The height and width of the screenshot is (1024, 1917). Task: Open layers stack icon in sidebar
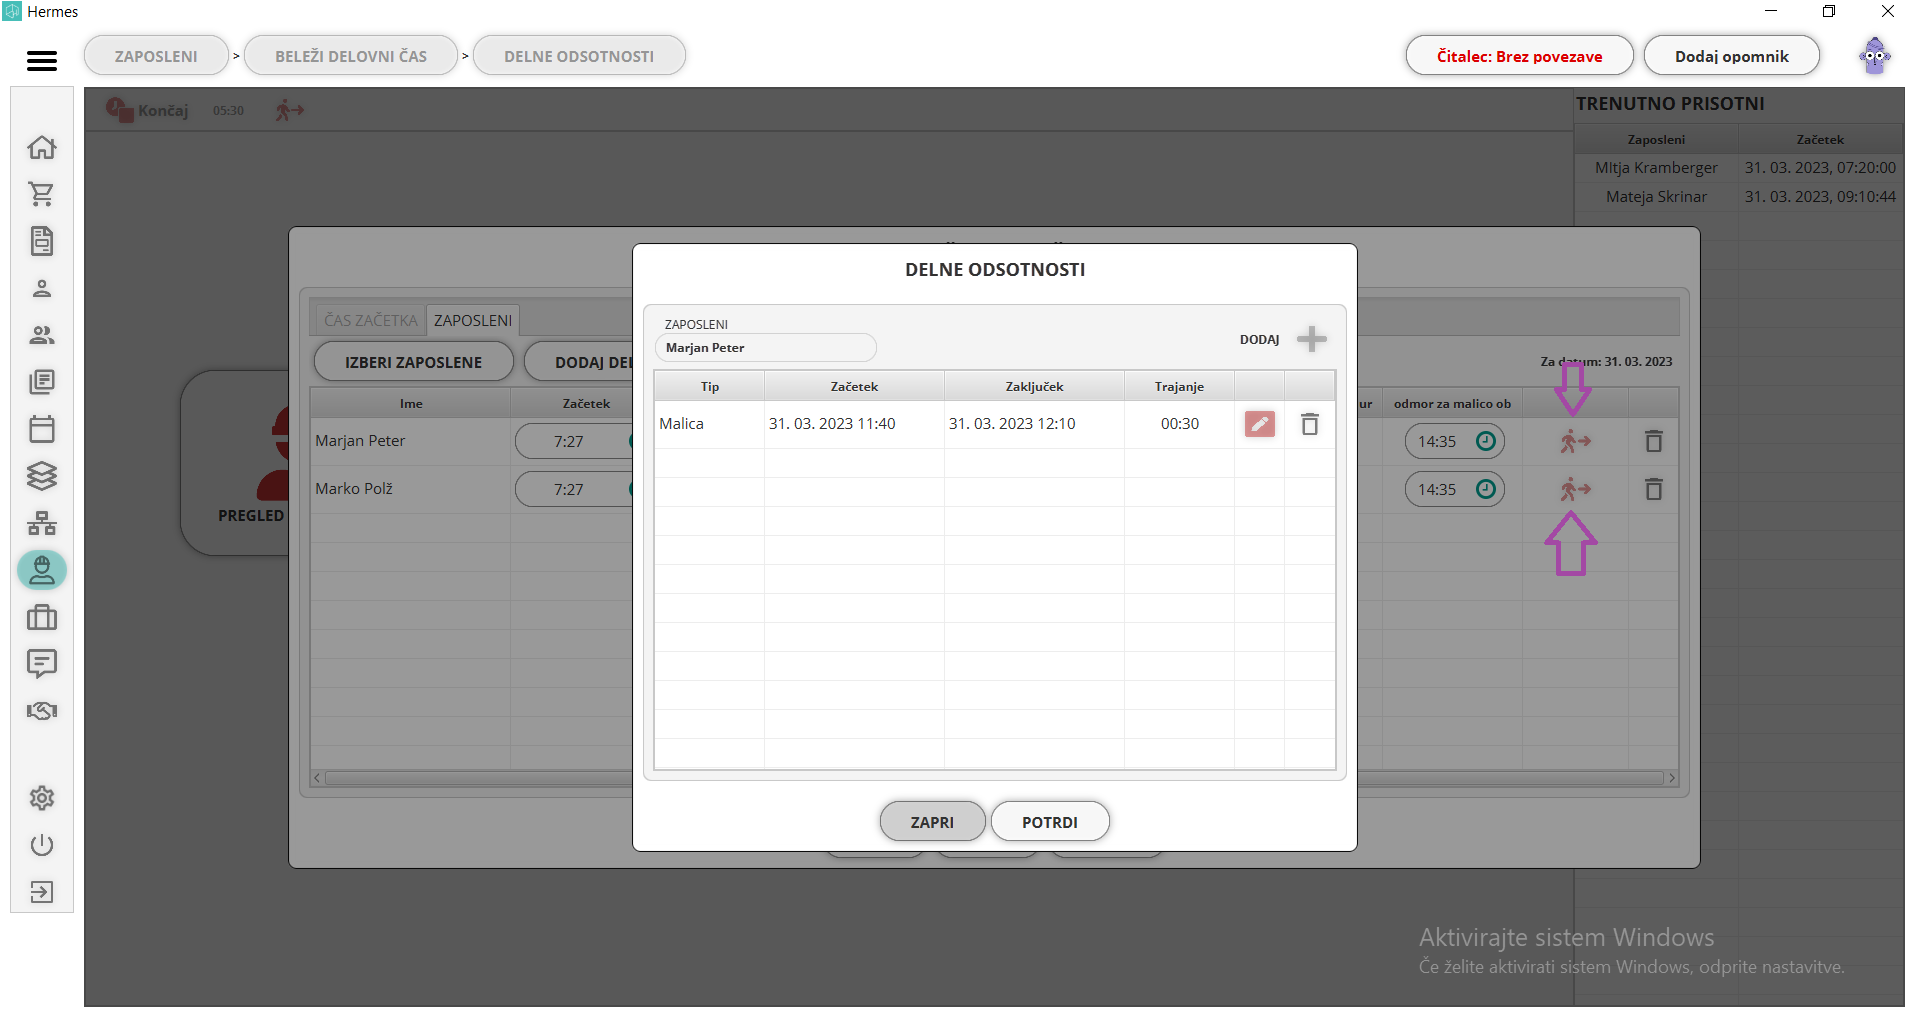42,476
